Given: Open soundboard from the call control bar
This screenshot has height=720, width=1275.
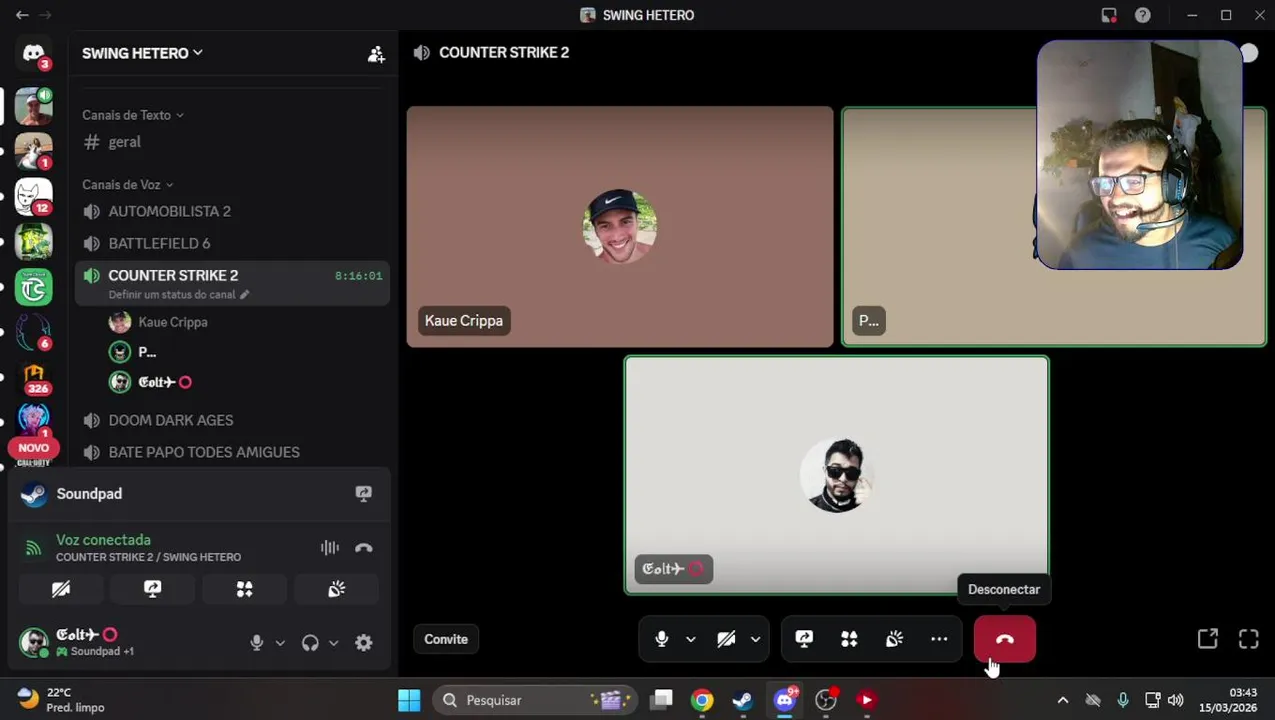Looking at the screenshot, I should [894, 639].
